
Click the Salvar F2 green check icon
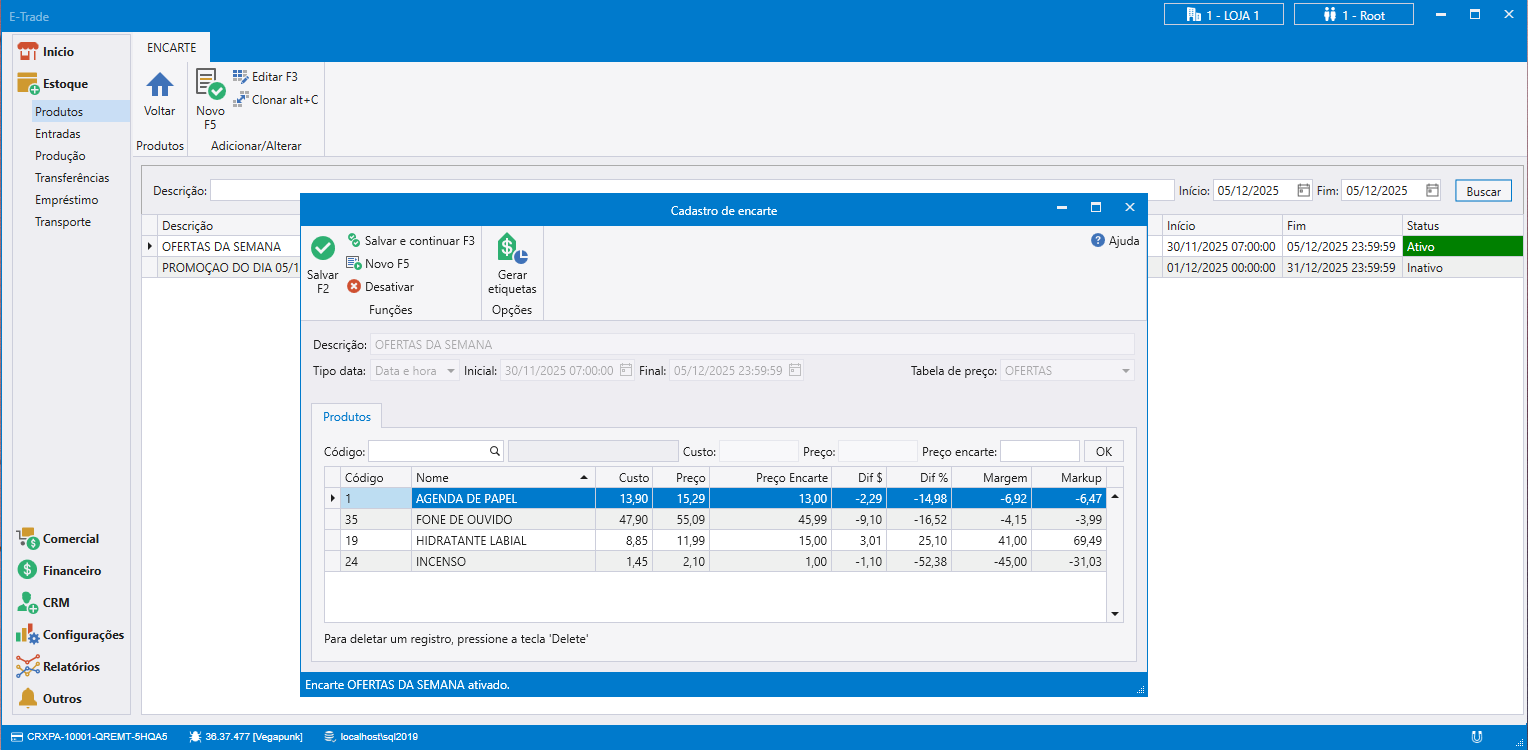[x=323, y=249]
